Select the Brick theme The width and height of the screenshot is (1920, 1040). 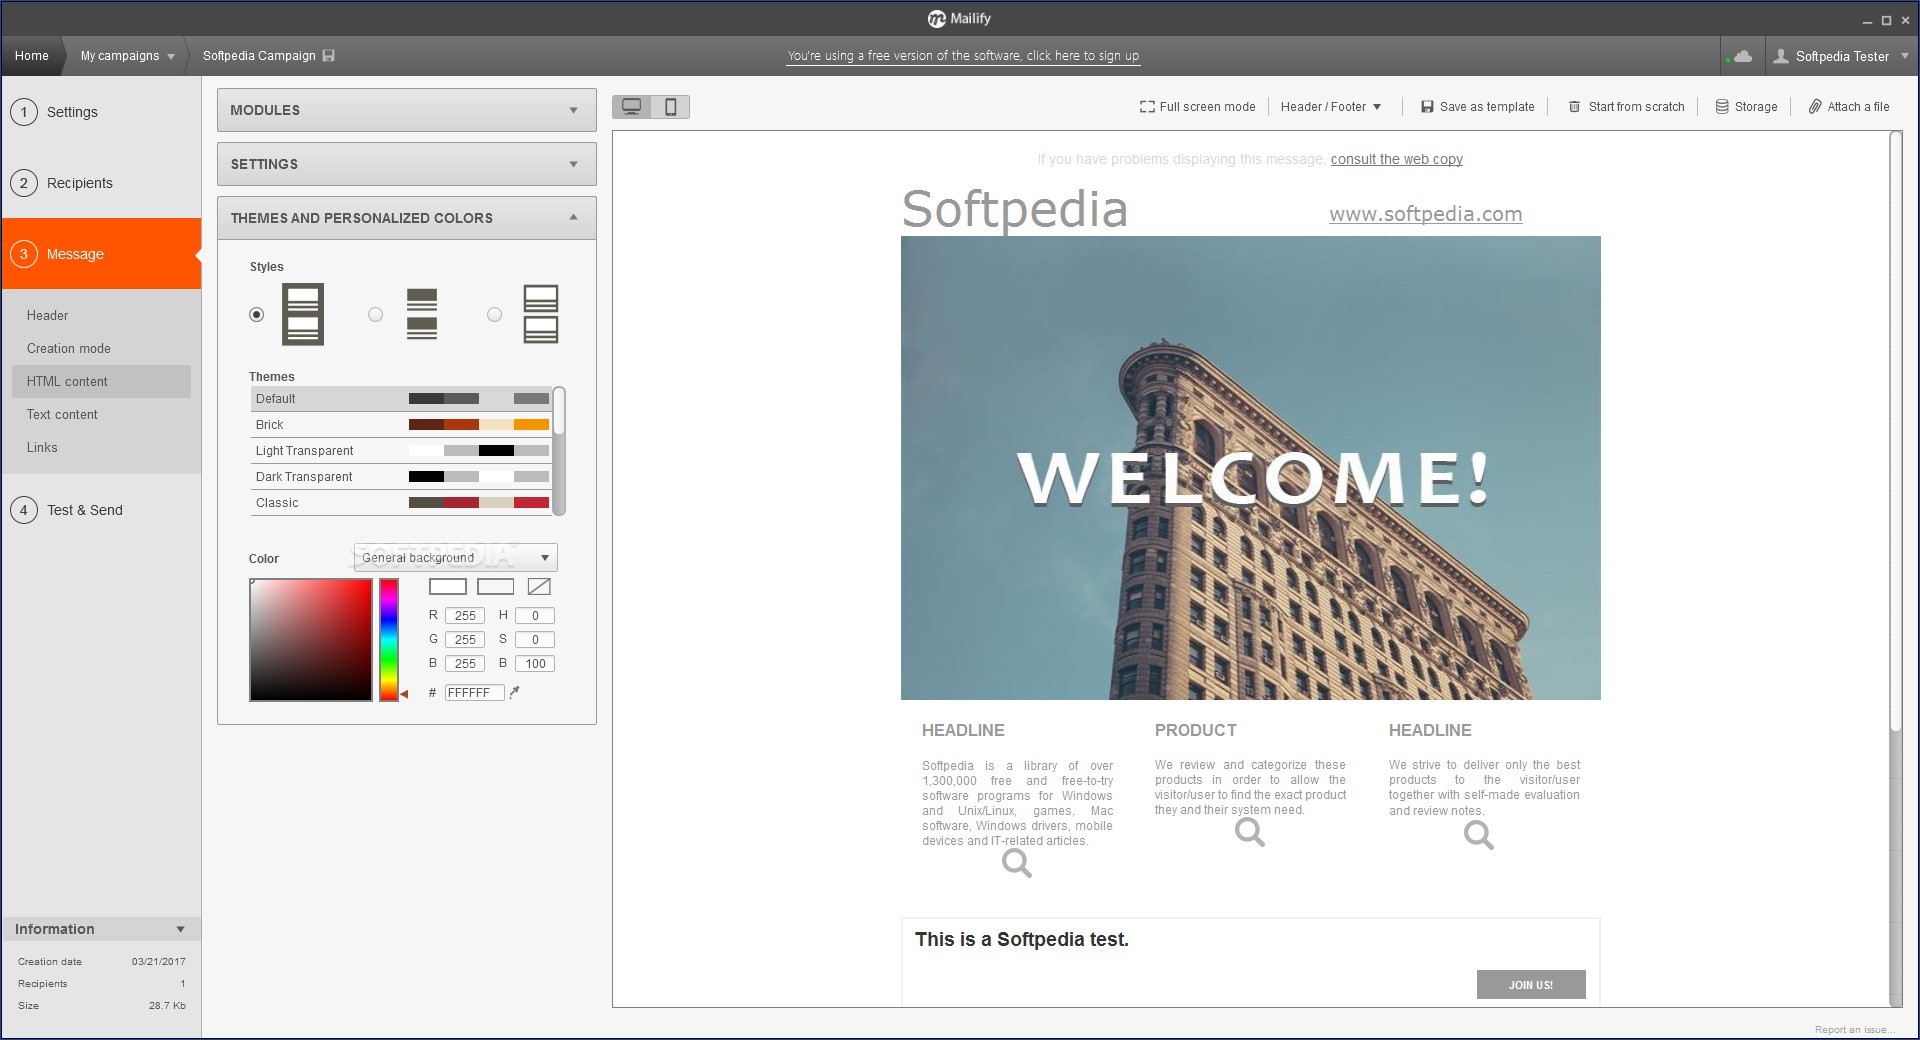[401, 425]
